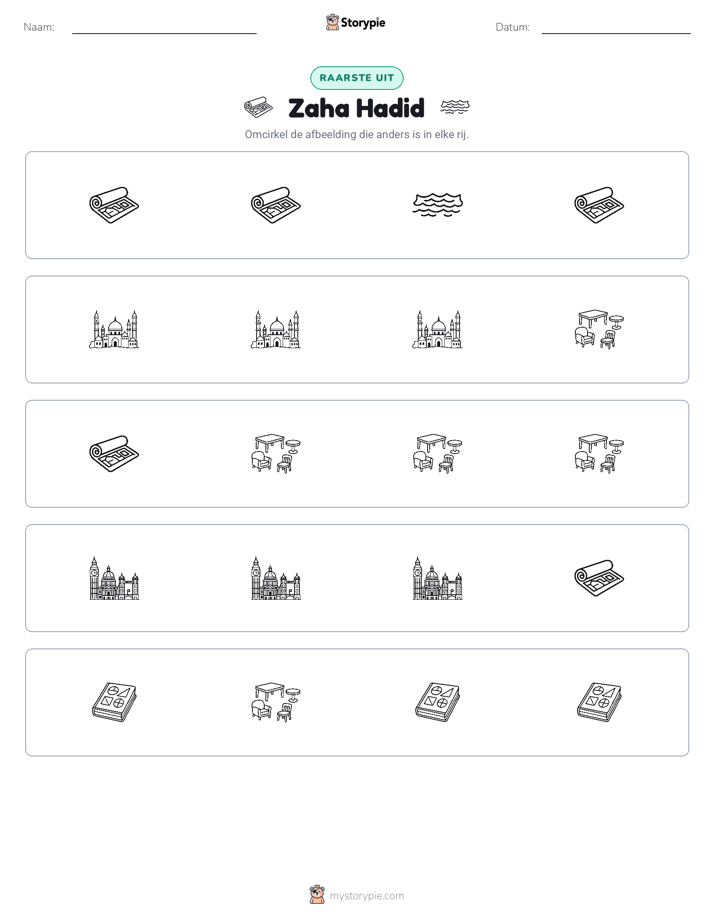The height and width of the screenshot is (924, 714).
Task: Click the RAARSTE UIT badge
Action: pos(357,78)
